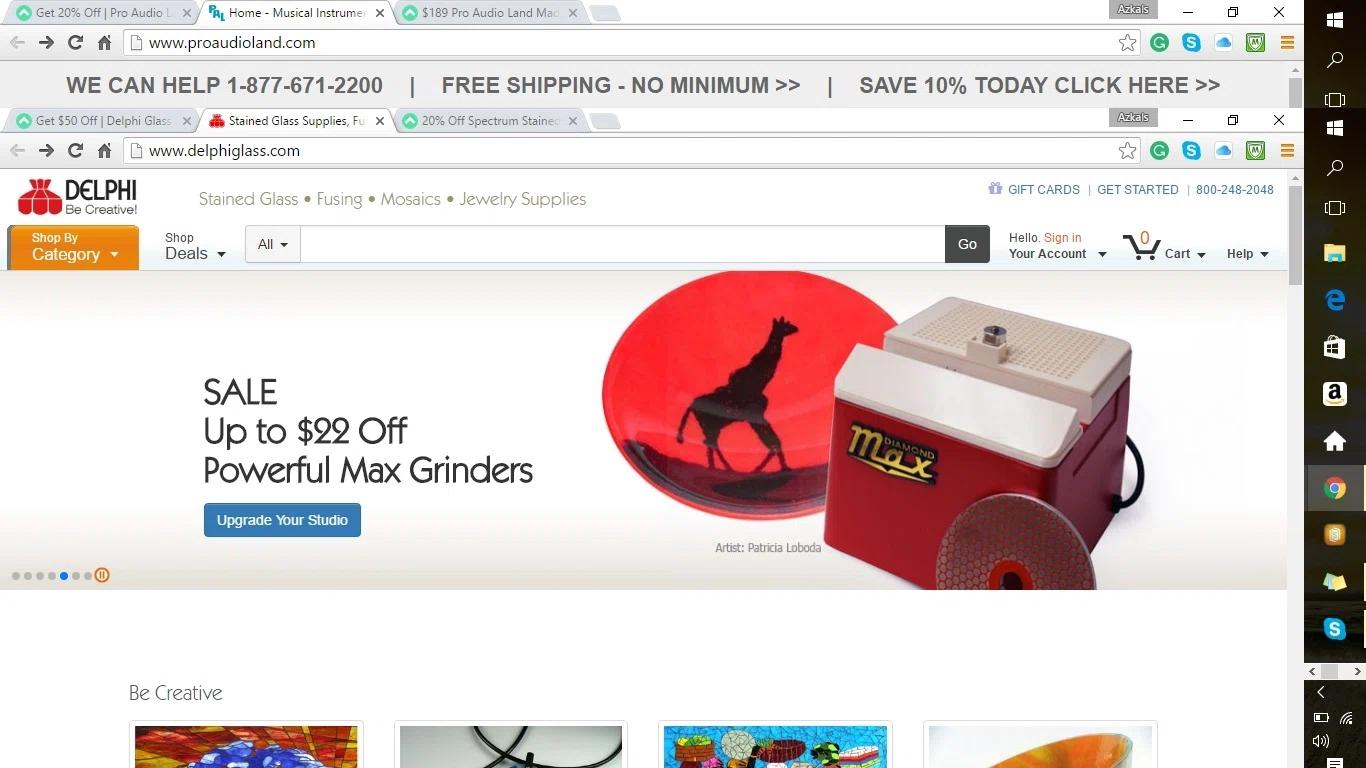The image size is (1366, 768).
Task: Open Chrome menu in the Delphi window
Action: pos(1287,151)
